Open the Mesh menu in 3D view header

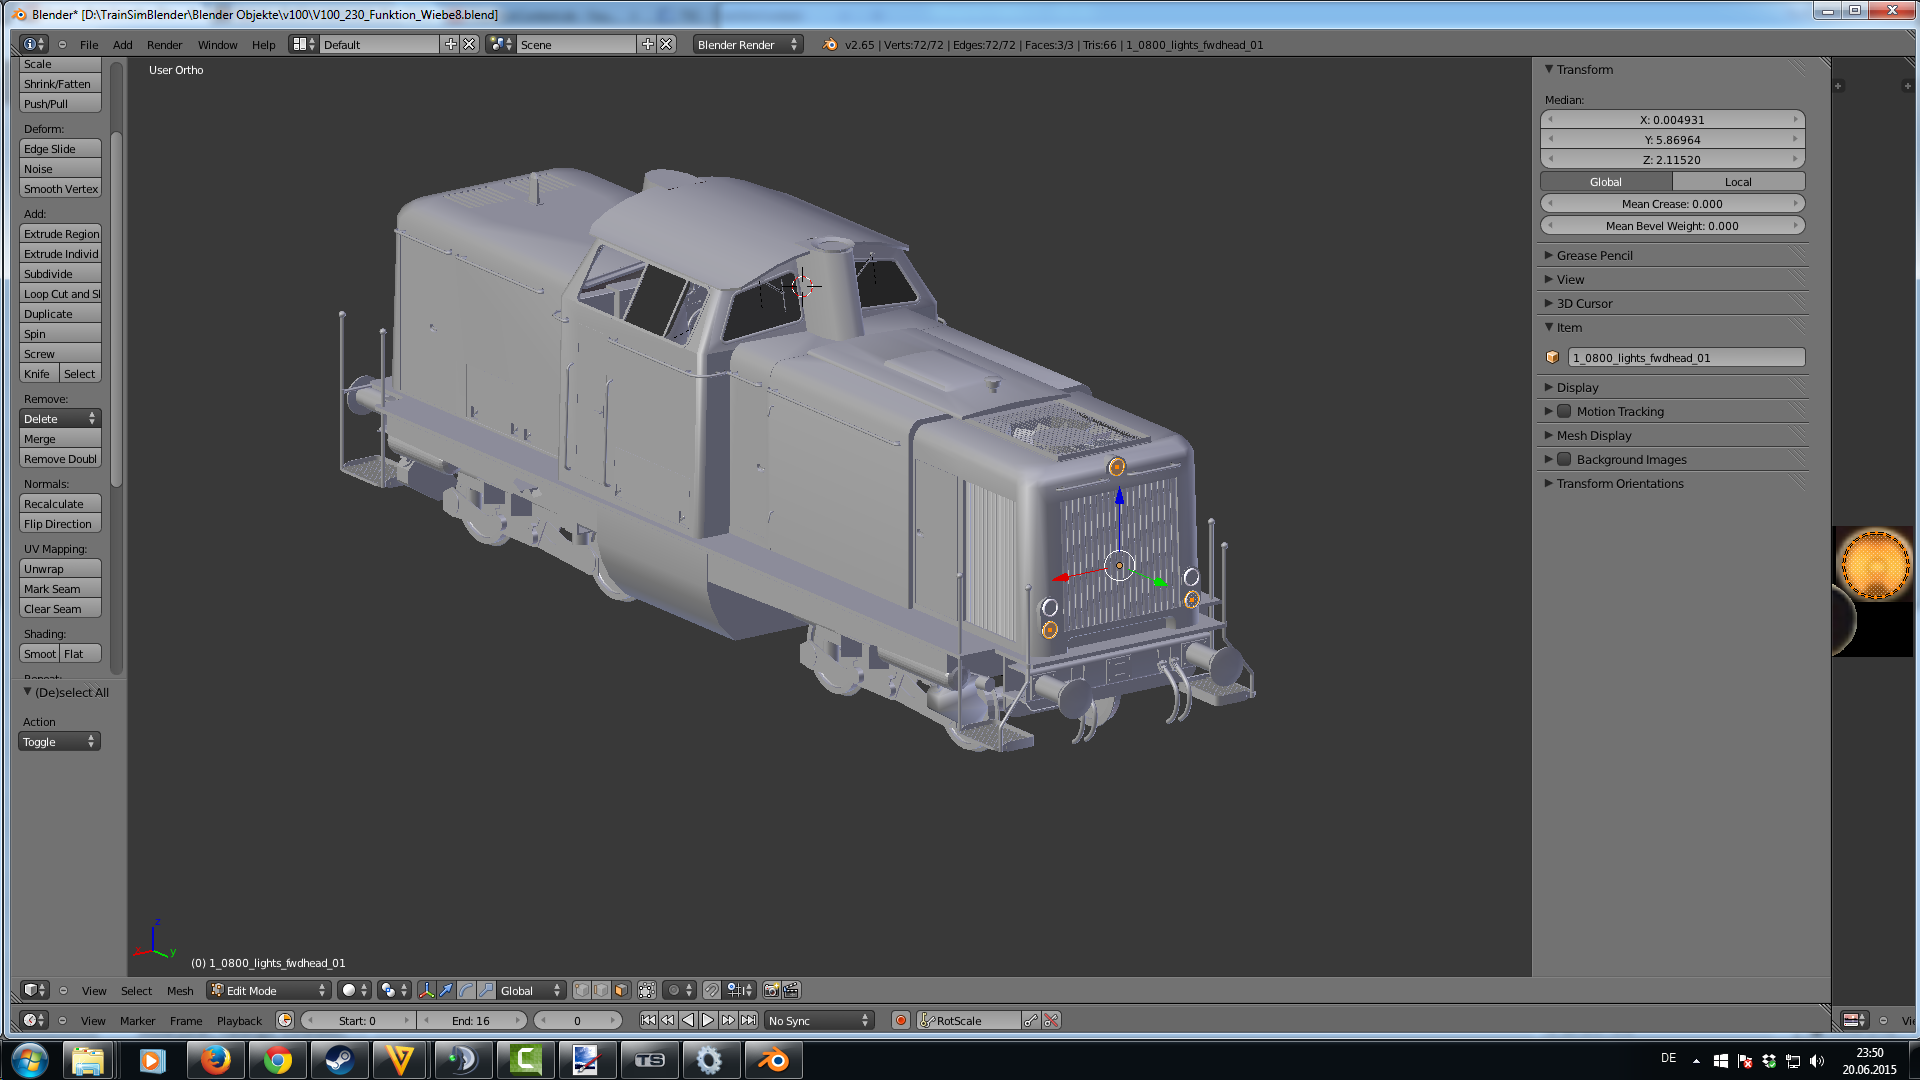(x=180, y=990)
